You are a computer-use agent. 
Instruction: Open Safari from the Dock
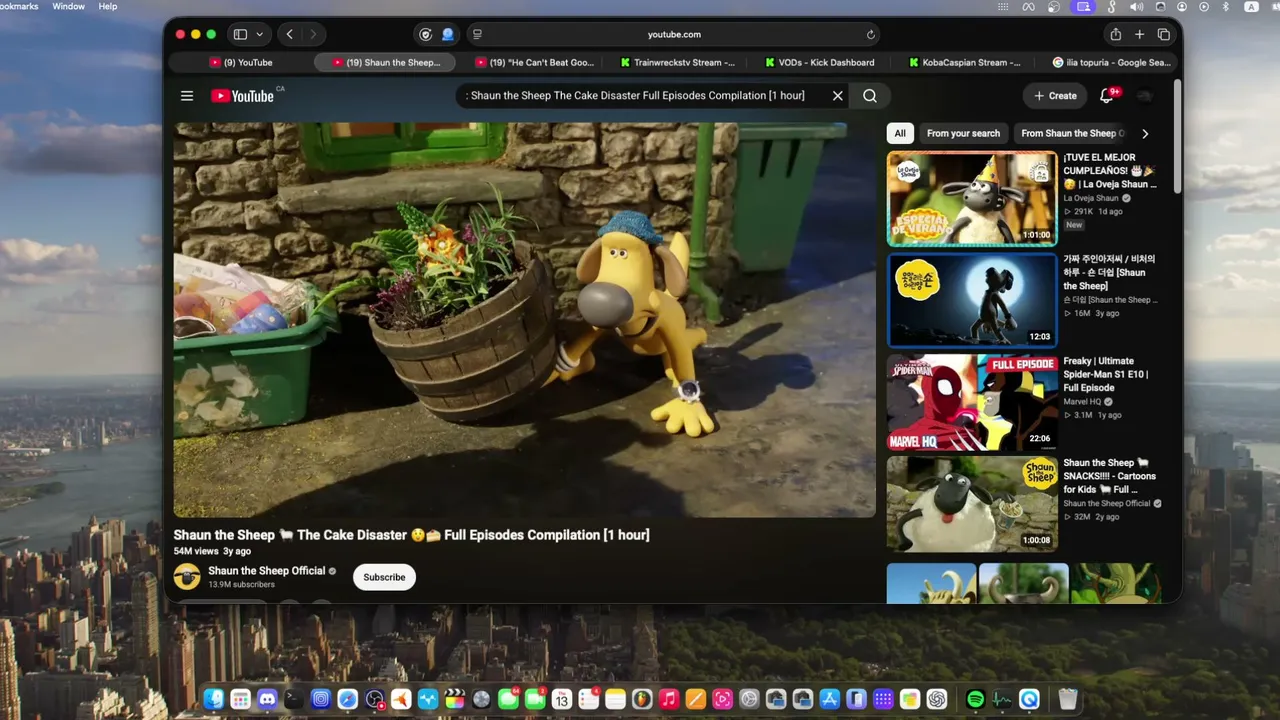[347, 699]
